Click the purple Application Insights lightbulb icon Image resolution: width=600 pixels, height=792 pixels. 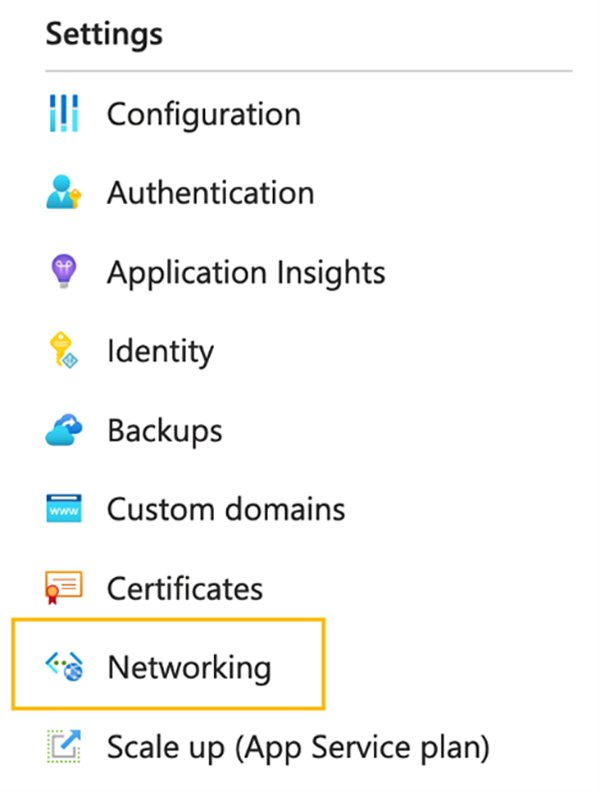pos(63,272)
